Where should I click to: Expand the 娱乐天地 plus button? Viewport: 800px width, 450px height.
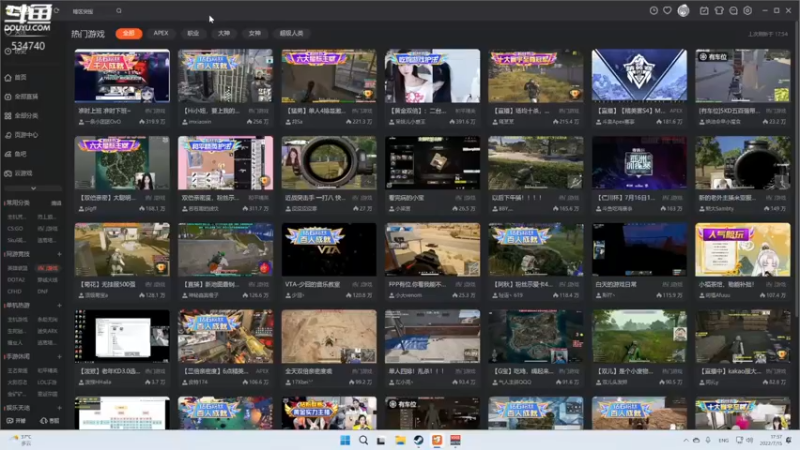click(59, 408)
